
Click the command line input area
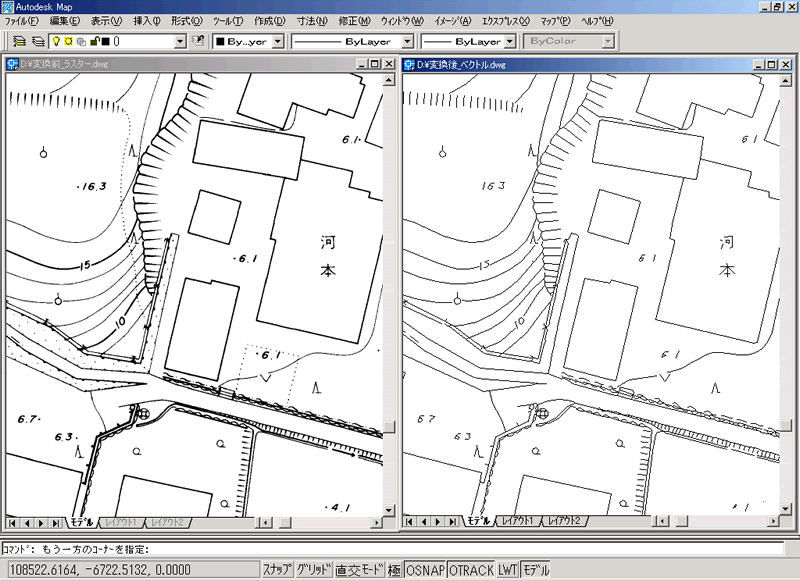tap(400, 549)
